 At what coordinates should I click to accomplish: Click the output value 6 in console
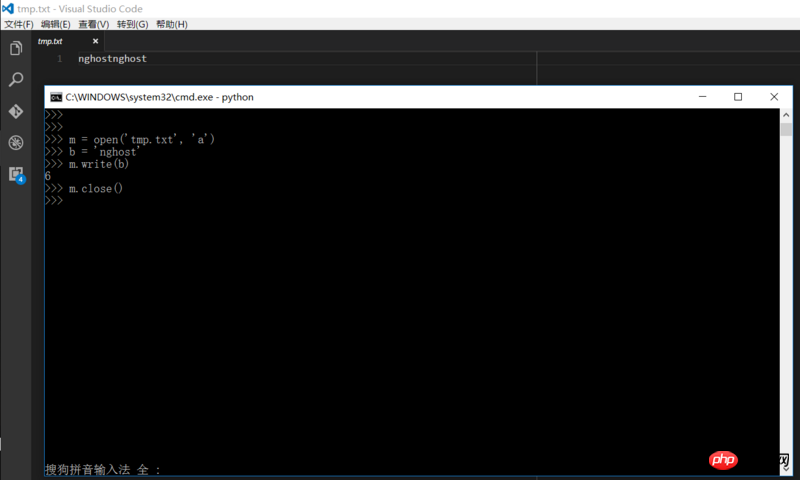(x=48, y=176)
